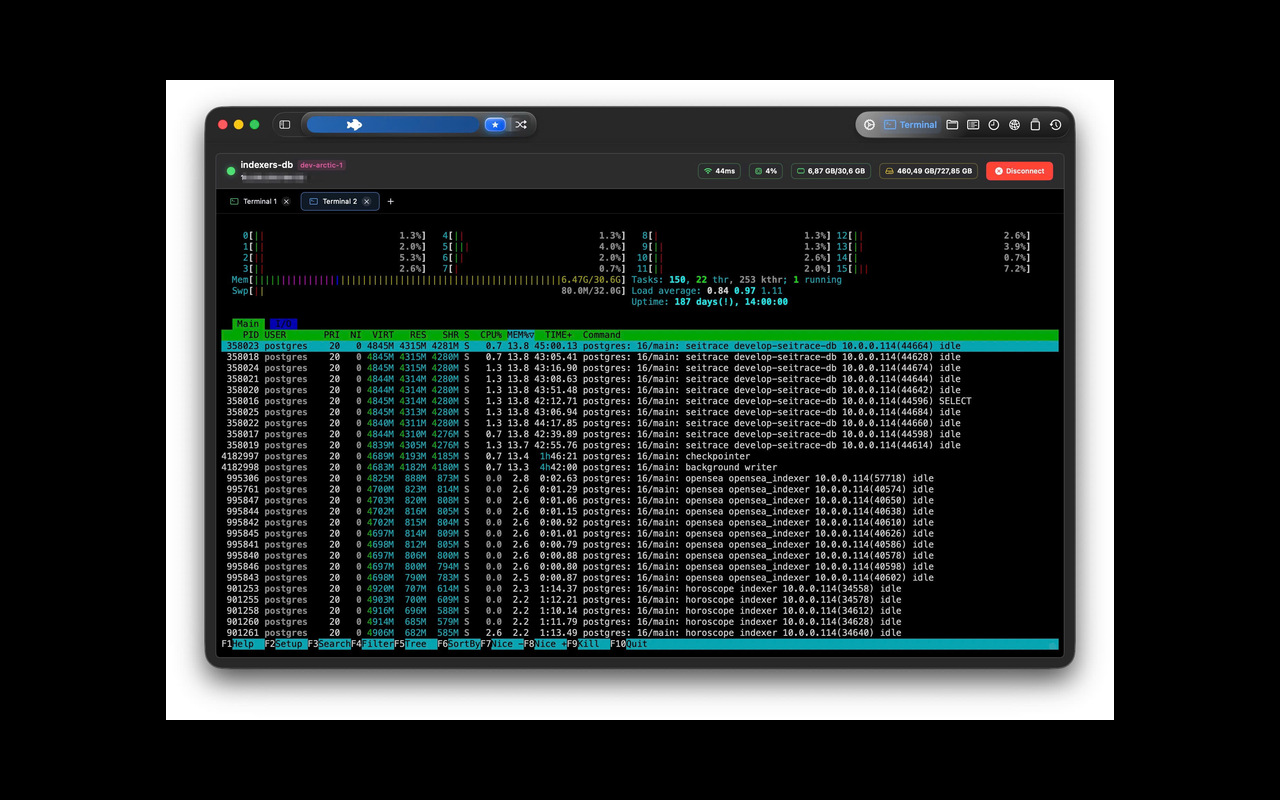Click the Command column header
The height and width of the screenshot is (800, 1280).
pyautogui.click(x=601, y=335)
